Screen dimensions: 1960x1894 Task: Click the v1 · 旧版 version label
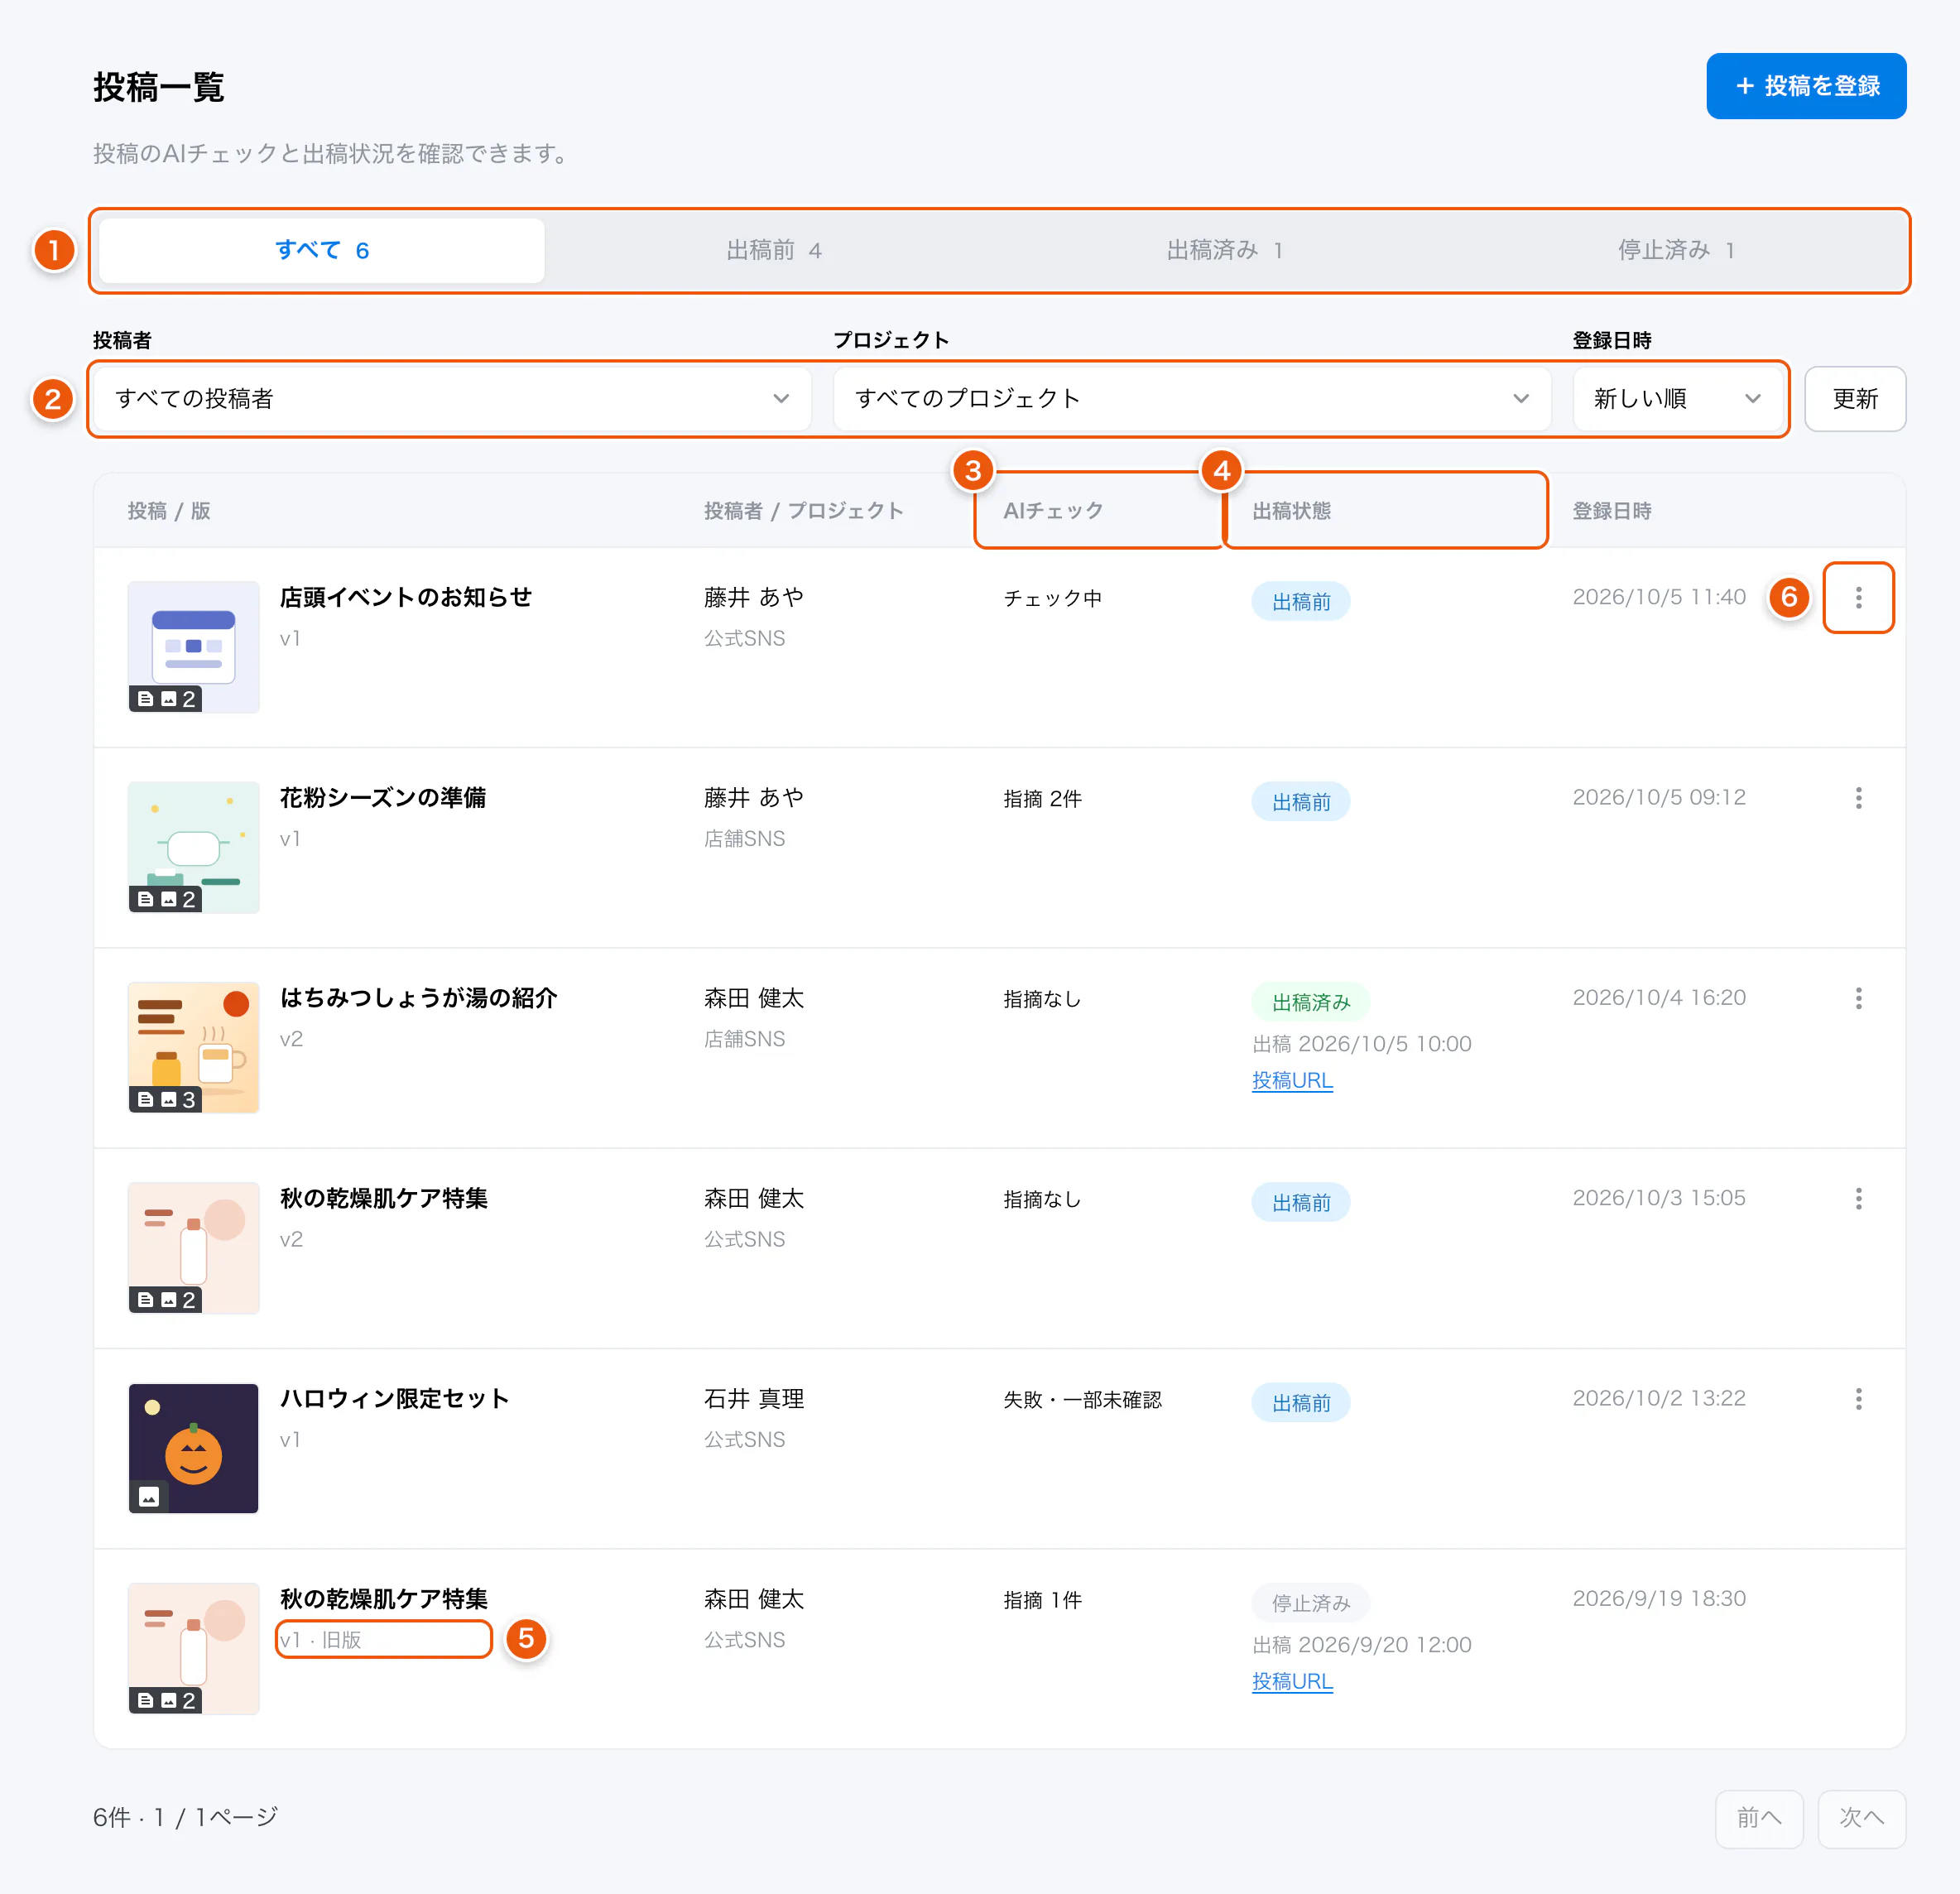tap(321, 1639)
